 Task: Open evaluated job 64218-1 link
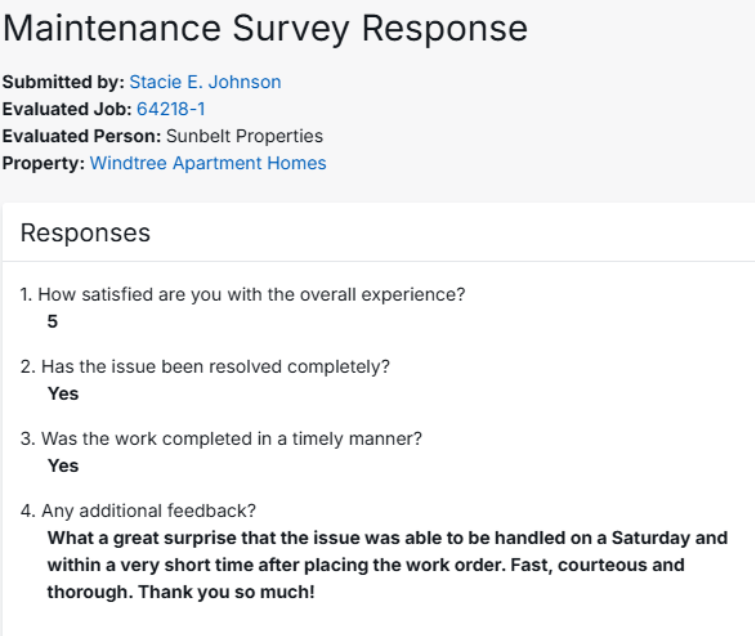coord(170,109)
